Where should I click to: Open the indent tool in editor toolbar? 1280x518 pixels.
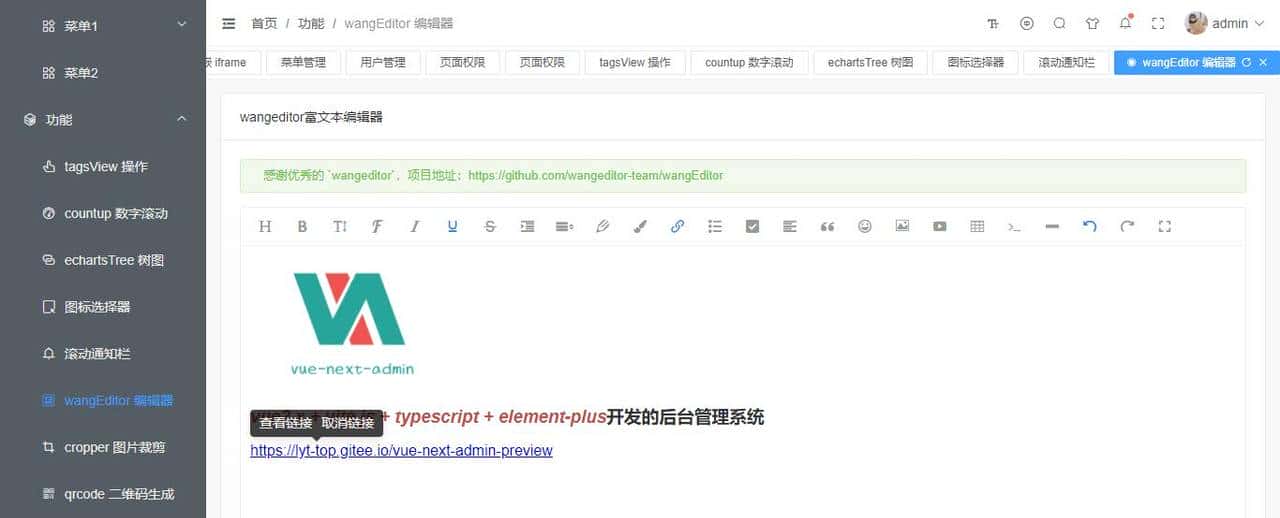tap(527, 227)
